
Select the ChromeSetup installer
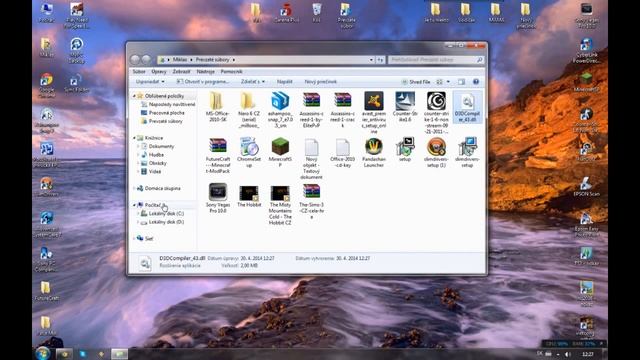249,153
